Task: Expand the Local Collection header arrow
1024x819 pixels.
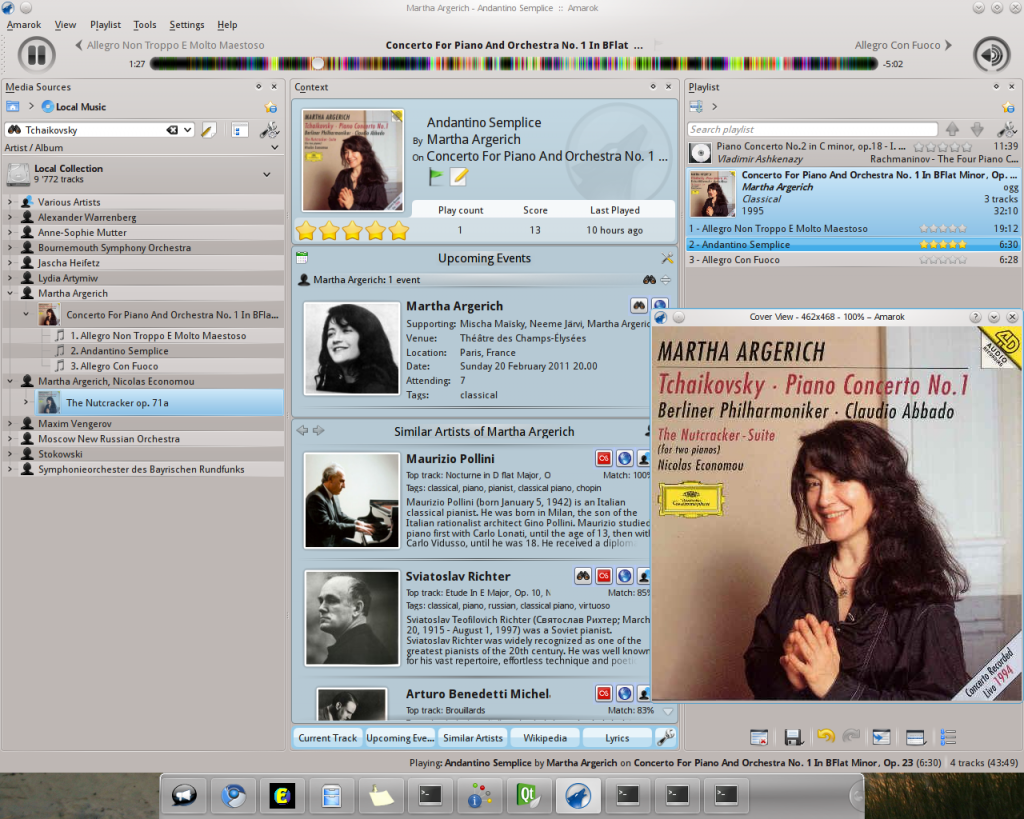Action: pos(266,174)
